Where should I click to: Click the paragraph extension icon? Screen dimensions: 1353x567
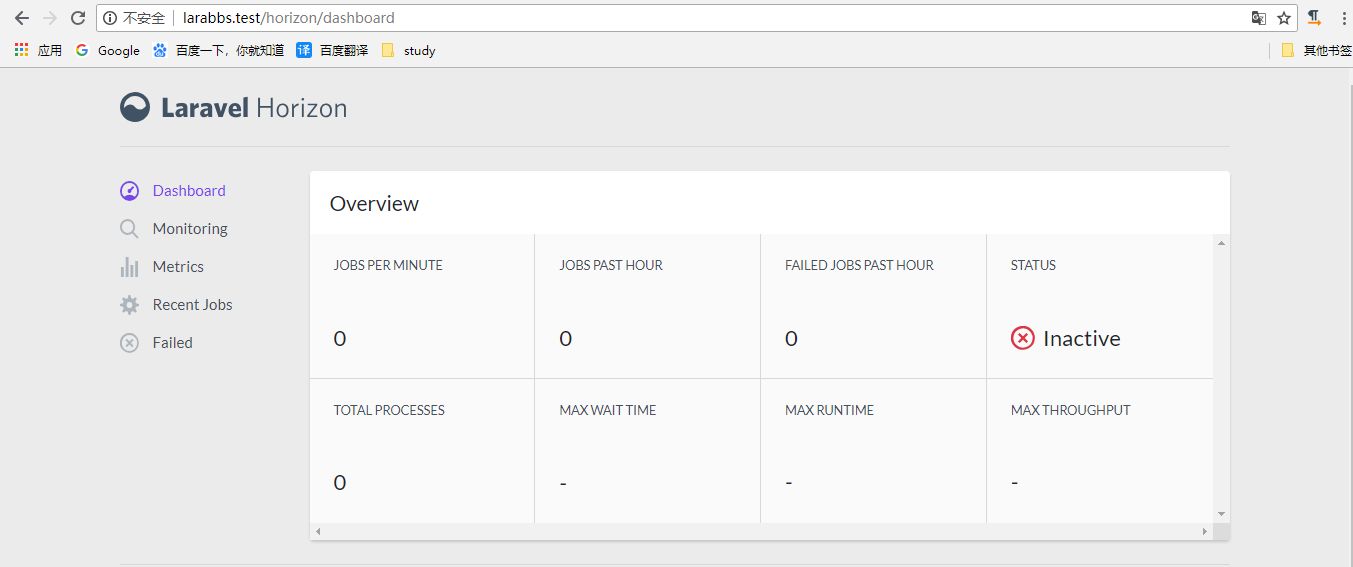pyautogui.click(x=1315, y=18)
